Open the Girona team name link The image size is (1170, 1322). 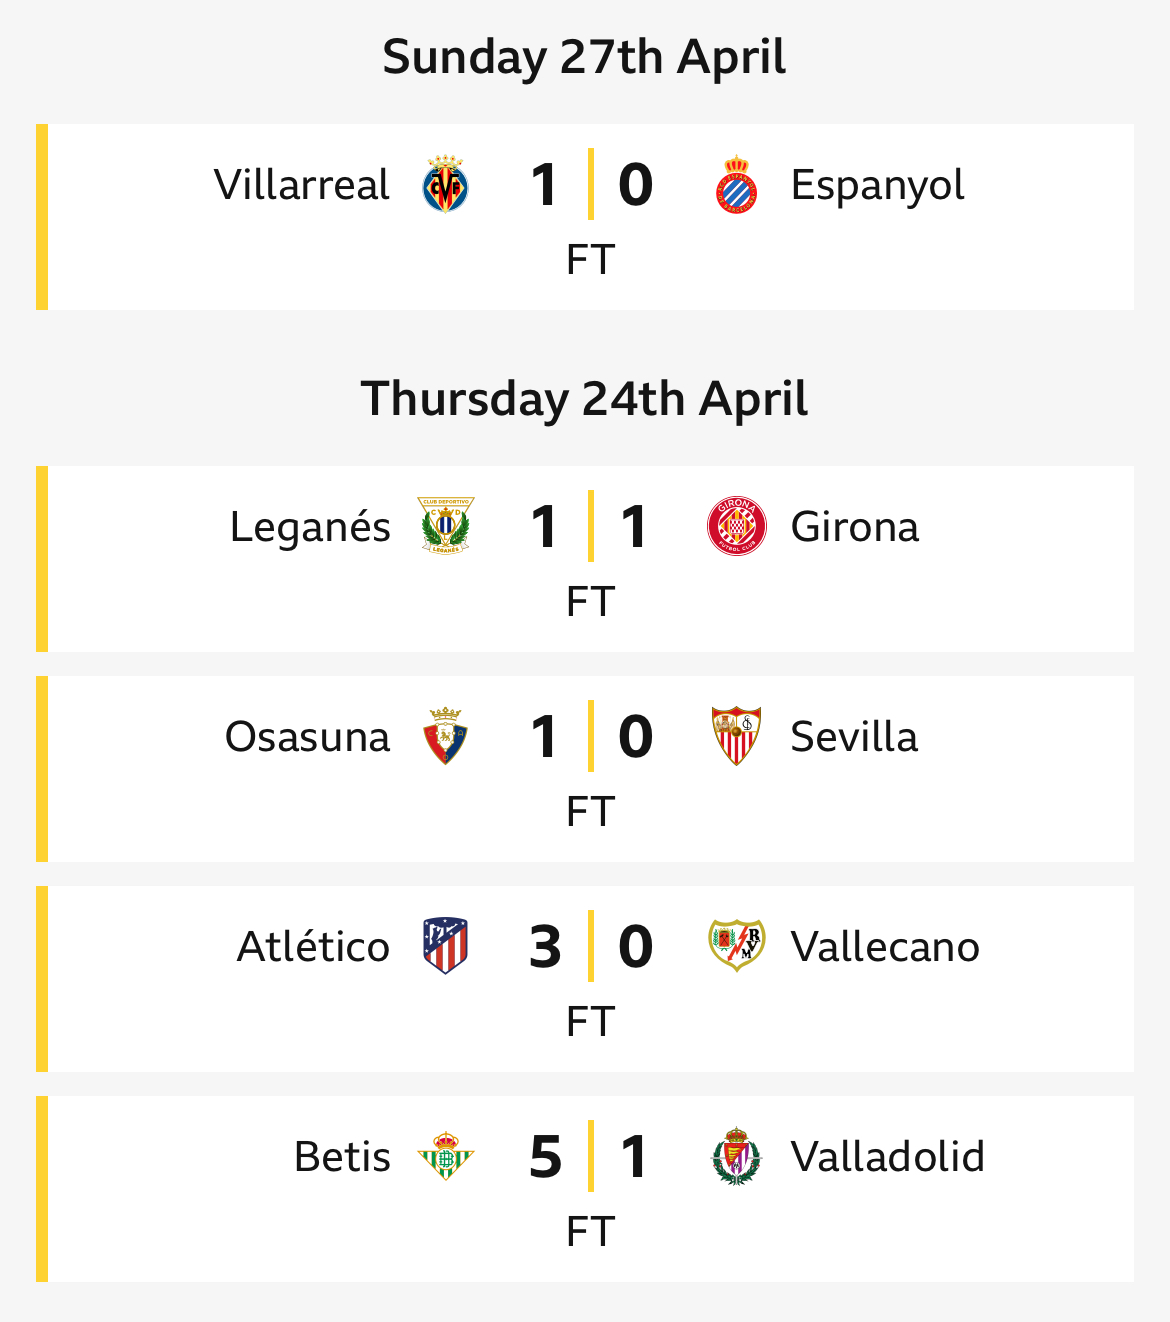(x=855, y=527)
